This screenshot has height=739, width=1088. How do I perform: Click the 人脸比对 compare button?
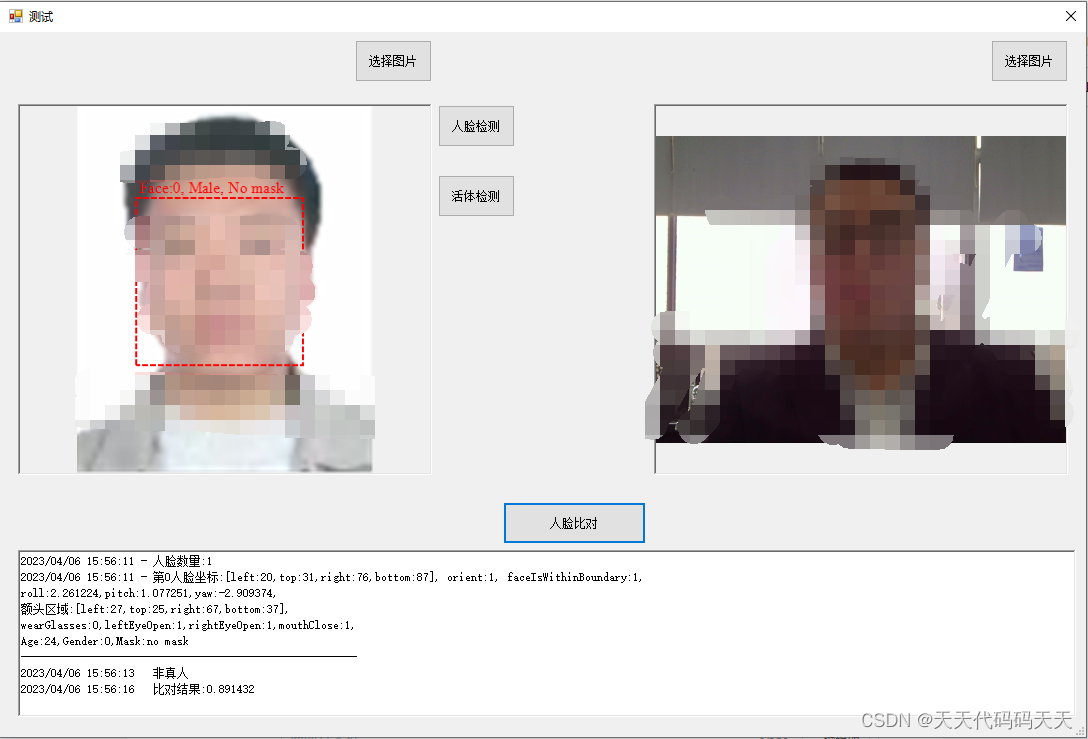[x=574, y=523]
